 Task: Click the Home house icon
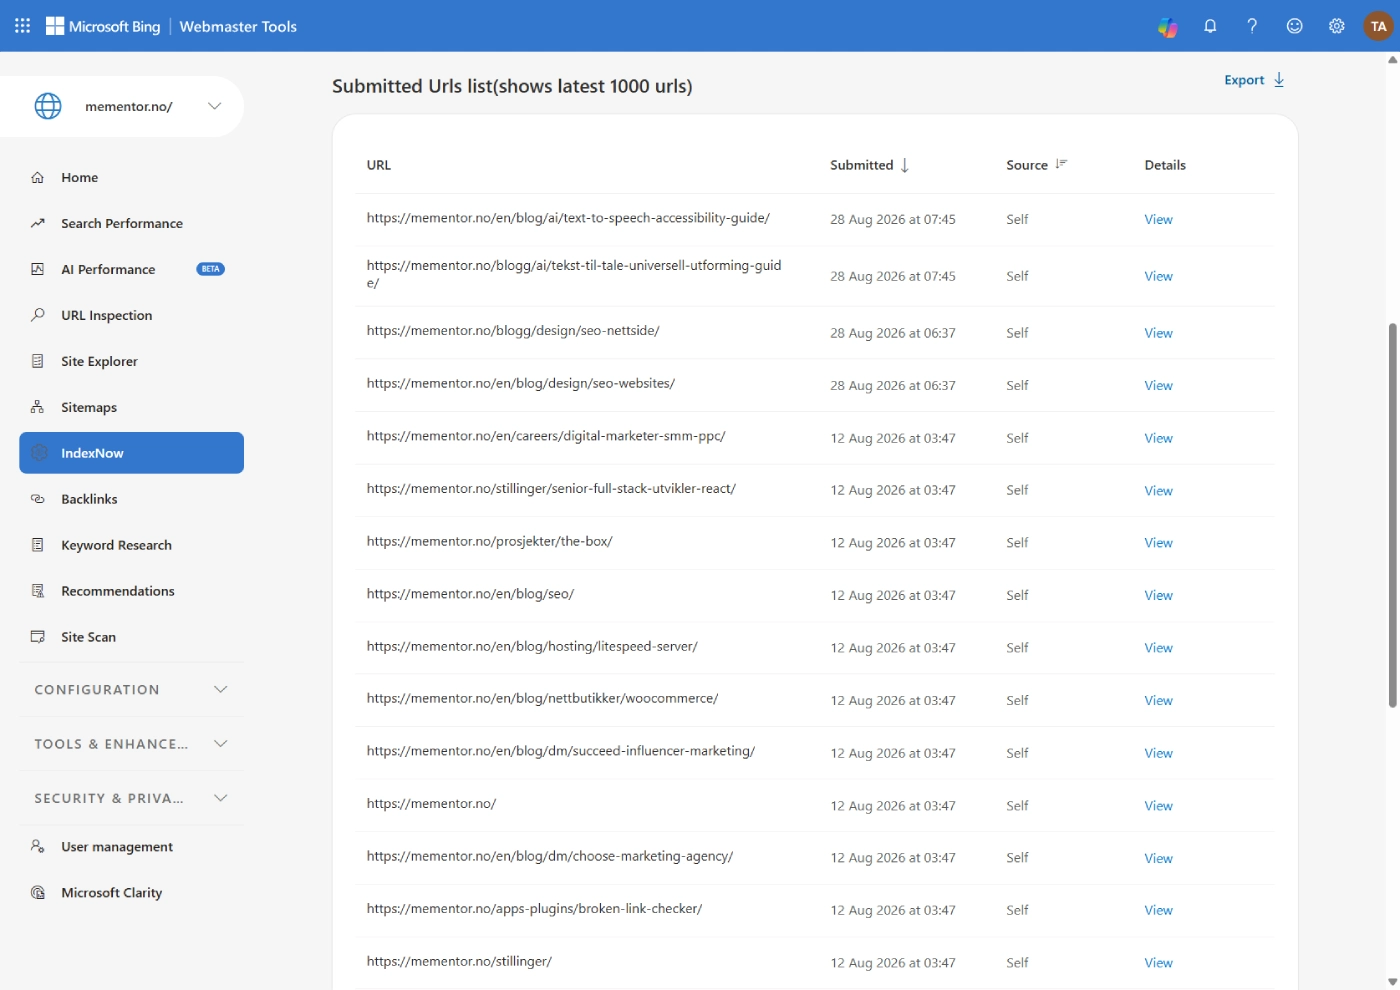pos(38,177)
